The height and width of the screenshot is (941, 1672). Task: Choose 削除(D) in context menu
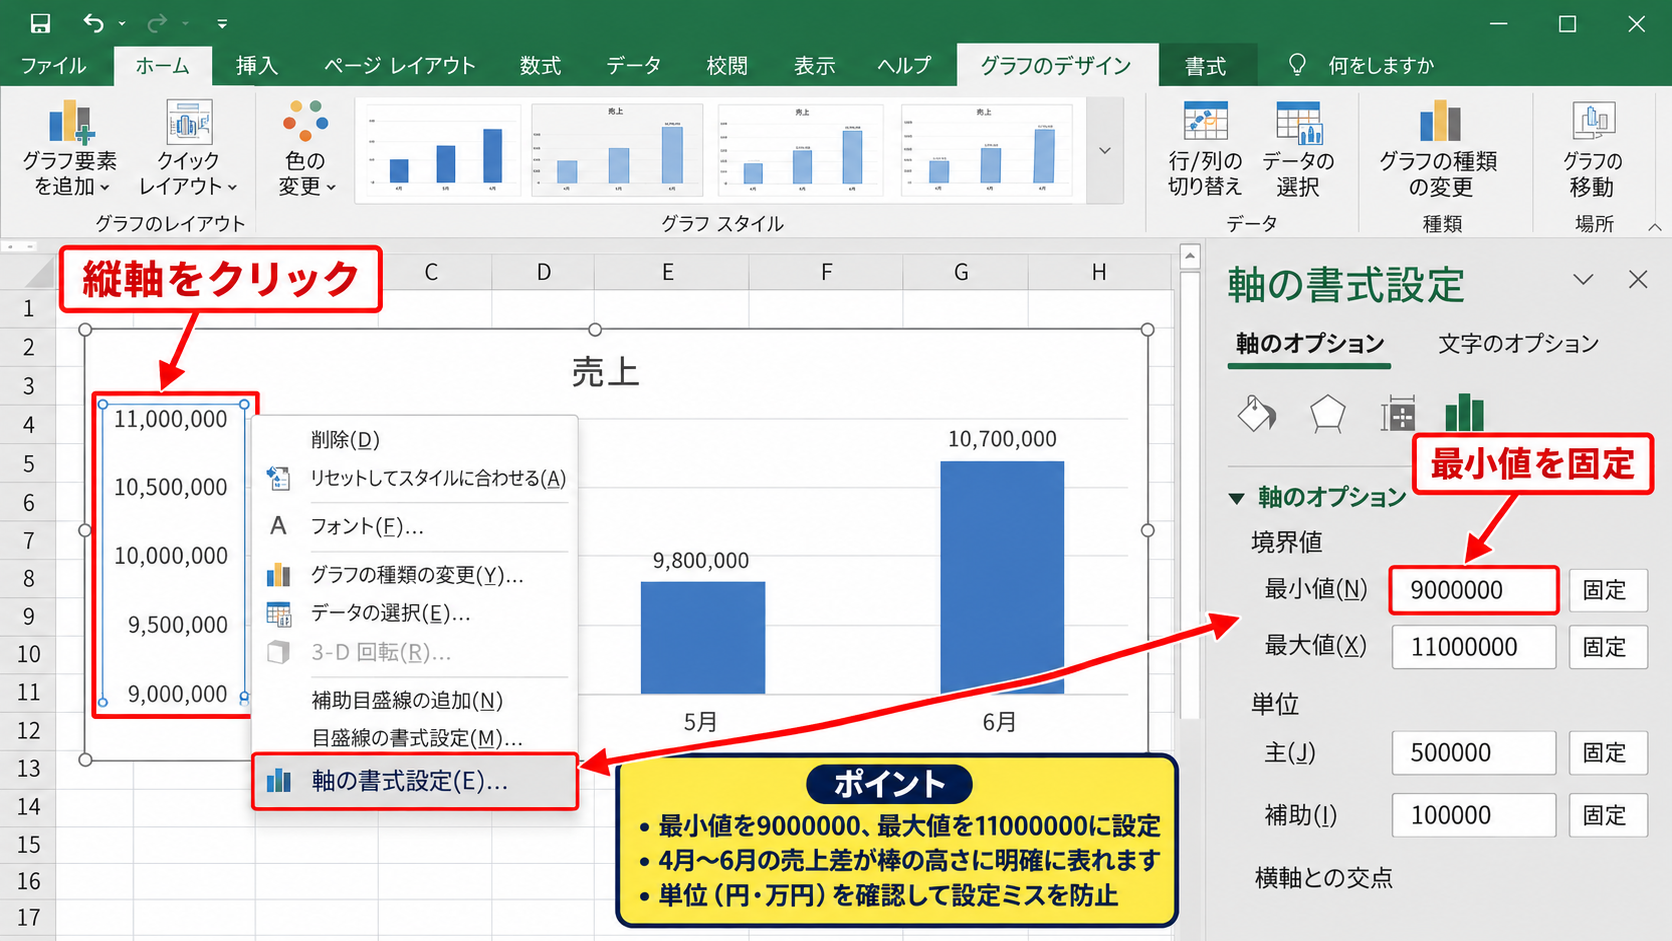pyautogui.click(x=415, y=439)
